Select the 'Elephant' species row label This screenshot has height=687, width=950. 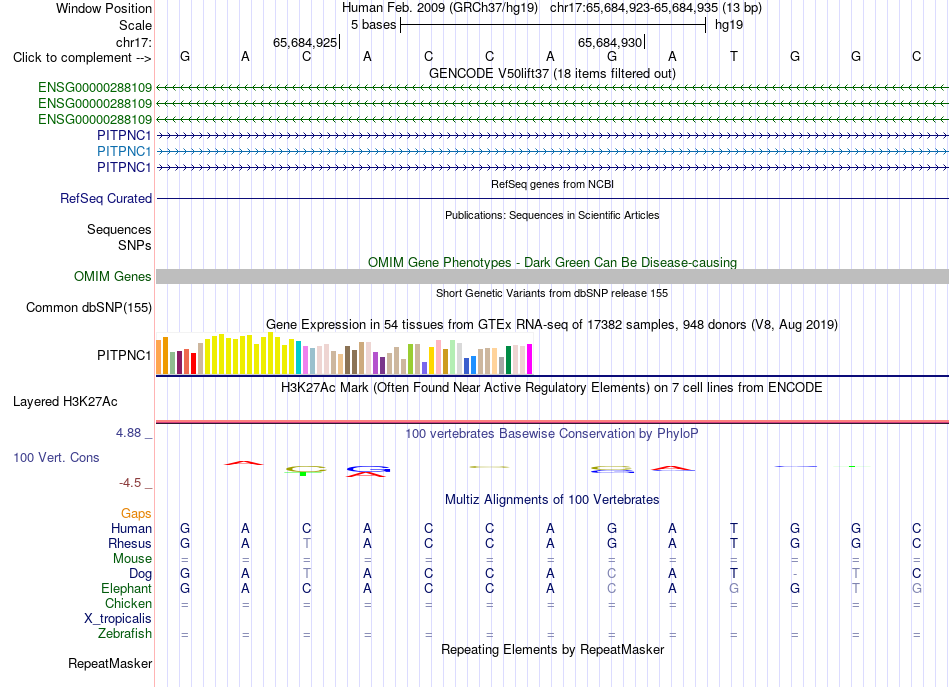126,588
